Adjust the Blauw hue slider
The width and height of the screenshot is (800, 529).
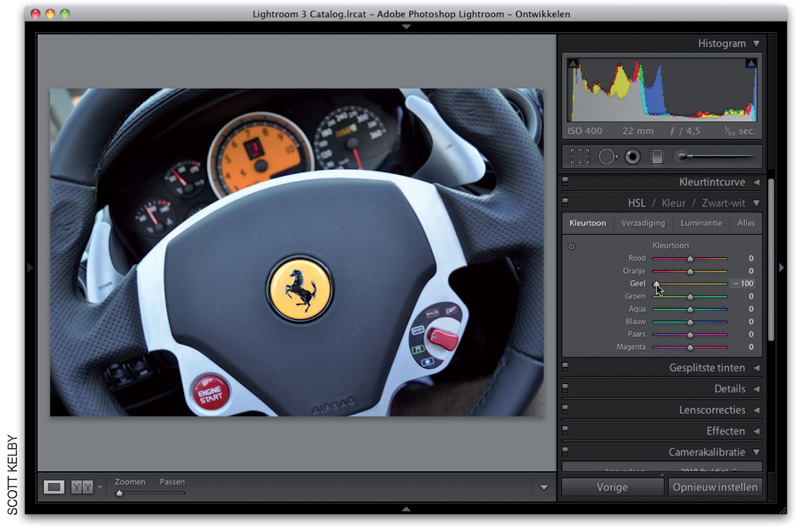click(690, 322)
